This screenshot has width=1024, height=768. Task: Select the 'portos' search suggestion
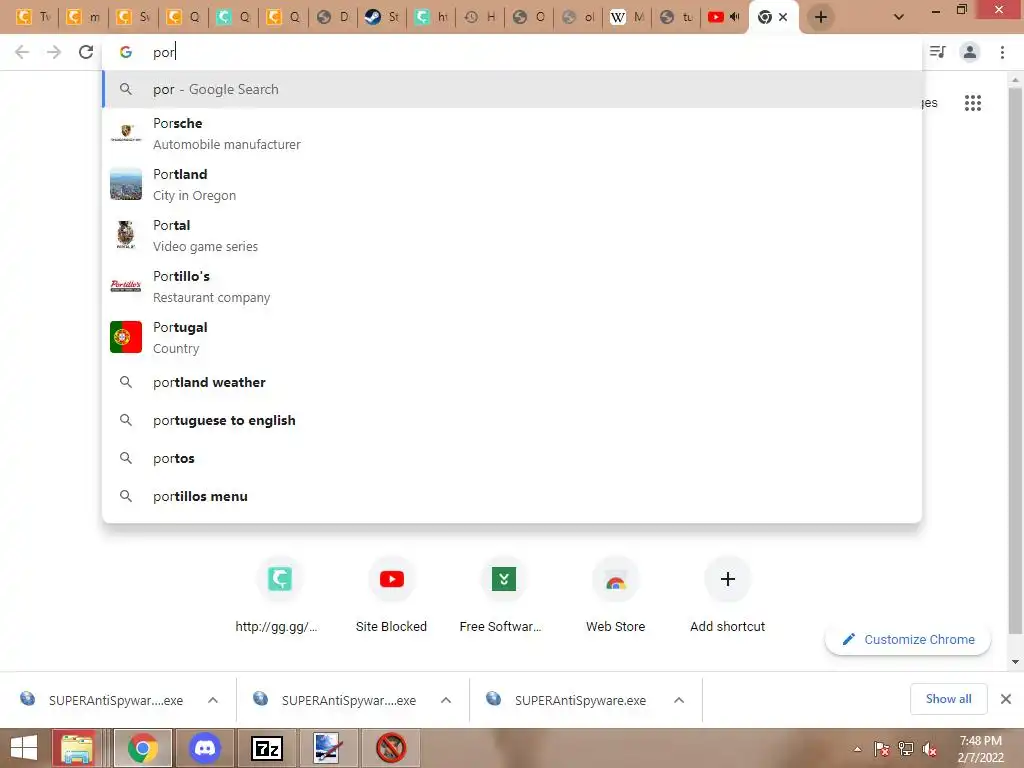[513, 458]
